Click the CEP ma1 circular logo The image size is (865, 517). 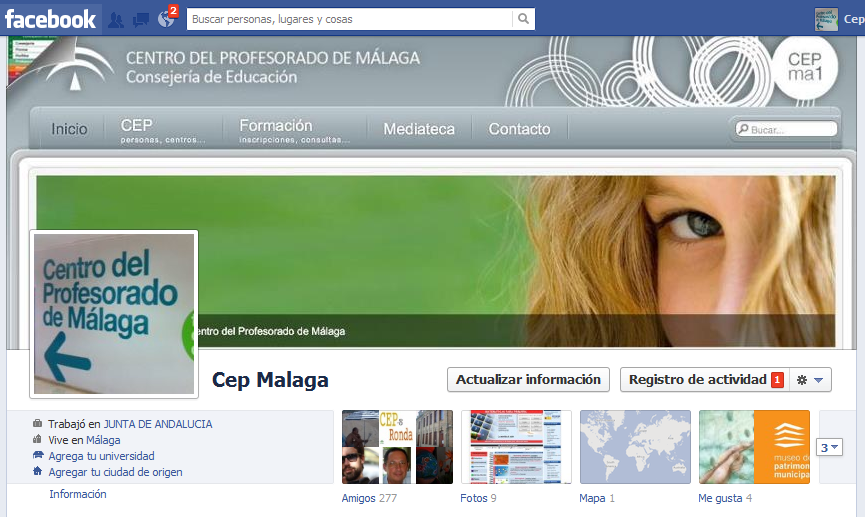[804, 67]
